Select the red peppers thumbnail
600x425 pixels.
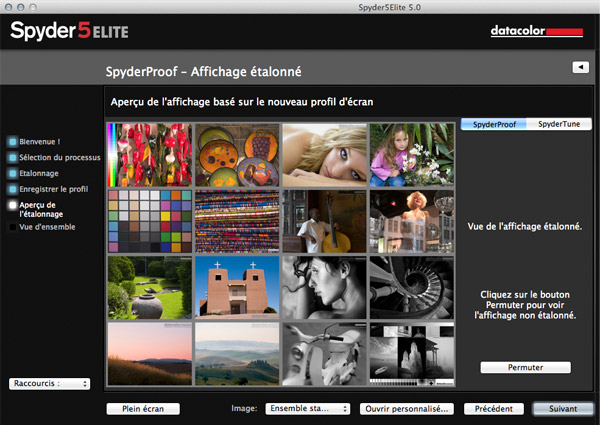[x=150, y=155]
